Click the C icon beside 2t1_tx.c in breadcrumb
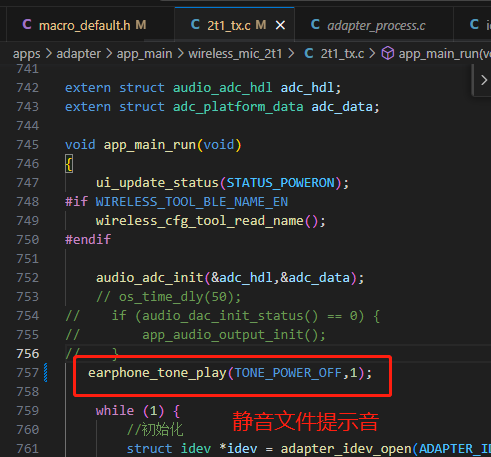Image resolution: width=491 pixels, height=457 pixels. (309, 53)
